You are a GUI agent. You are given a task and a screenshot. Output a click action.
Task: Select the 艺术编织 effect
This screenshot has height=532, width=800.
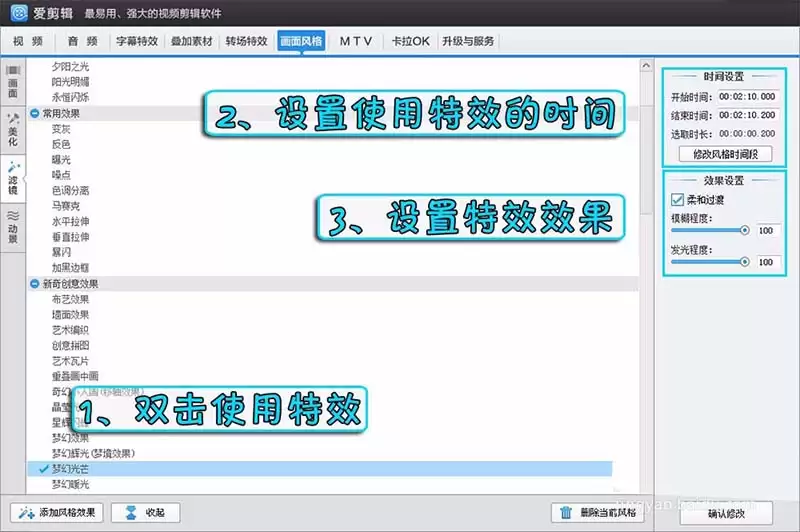click(70, 330)
